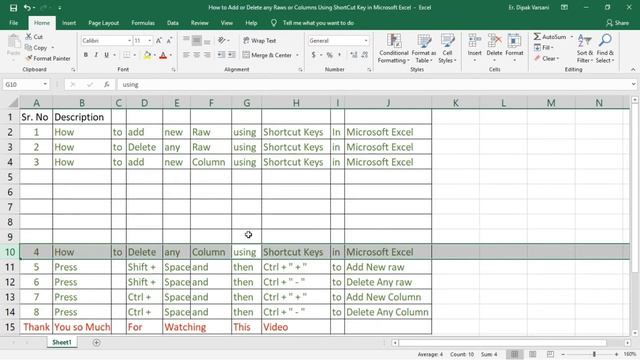Select the Sheet1 tab
The height and width of the screenshot is (360, 640).
click(62, 342)
